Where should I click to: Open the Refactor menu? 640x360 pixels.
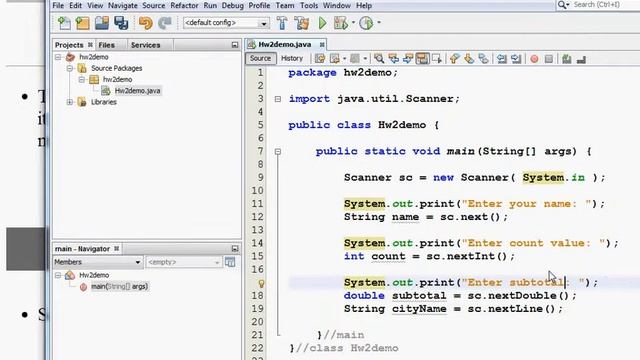(x=184, y=6)
